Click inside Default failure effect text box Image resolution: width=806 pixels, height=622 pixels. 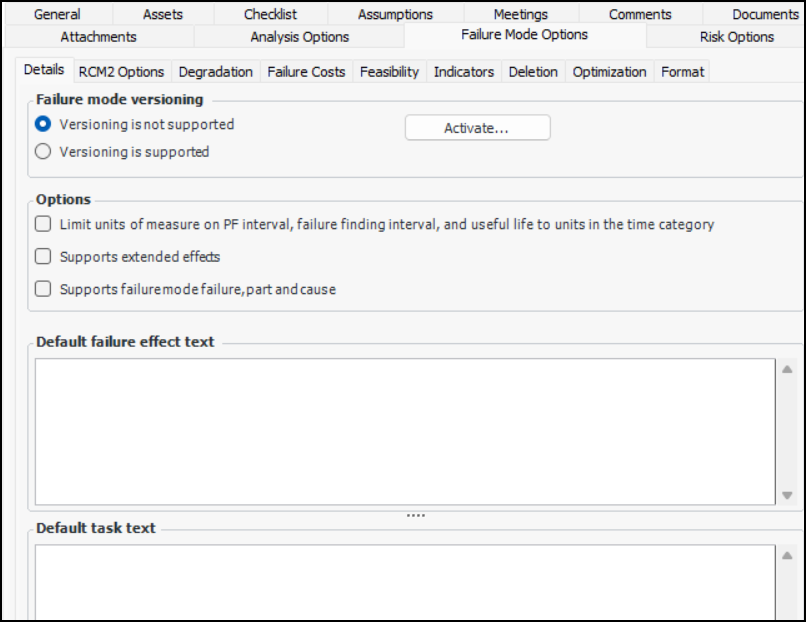pyautogui.click(x=405, y=430)
